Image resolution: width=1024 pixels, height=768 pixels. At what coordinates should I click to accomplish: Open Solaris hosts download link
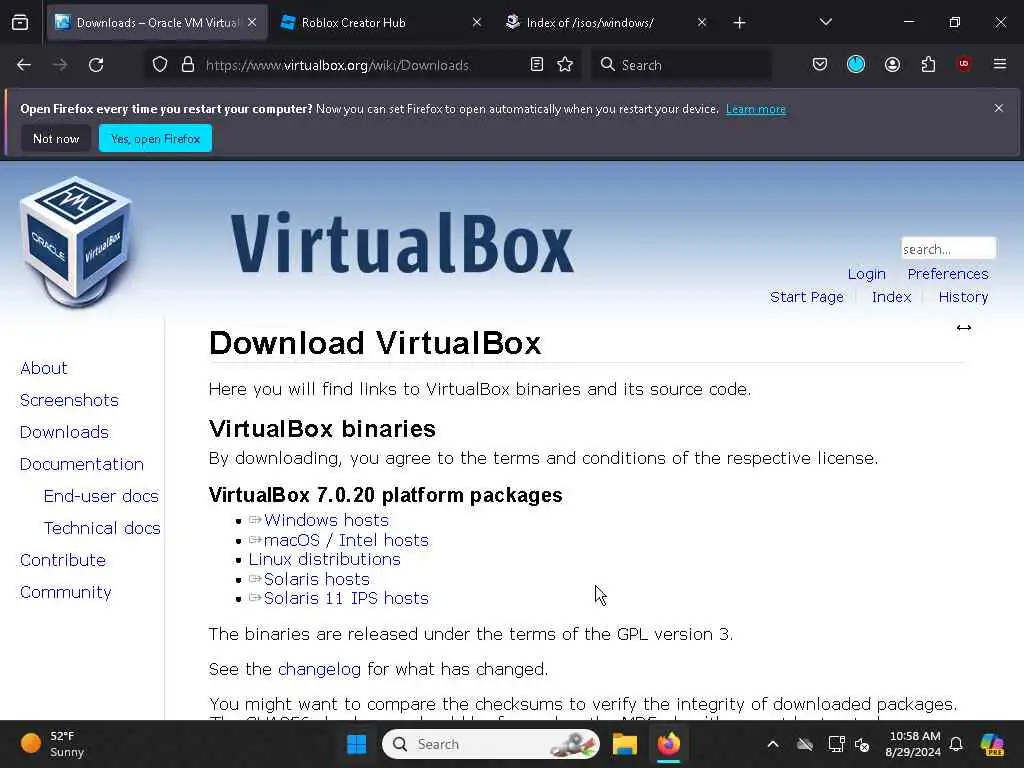(x=317, y=579)
